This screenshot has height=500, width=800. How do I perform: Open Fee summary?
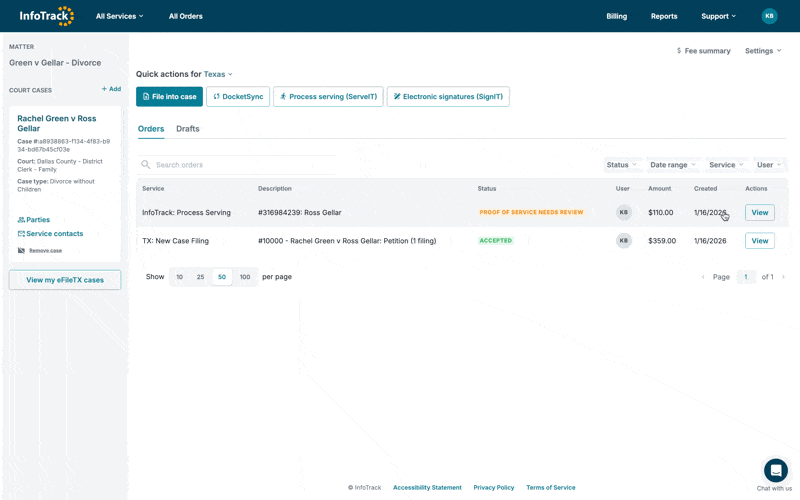(x=703, y=51)
